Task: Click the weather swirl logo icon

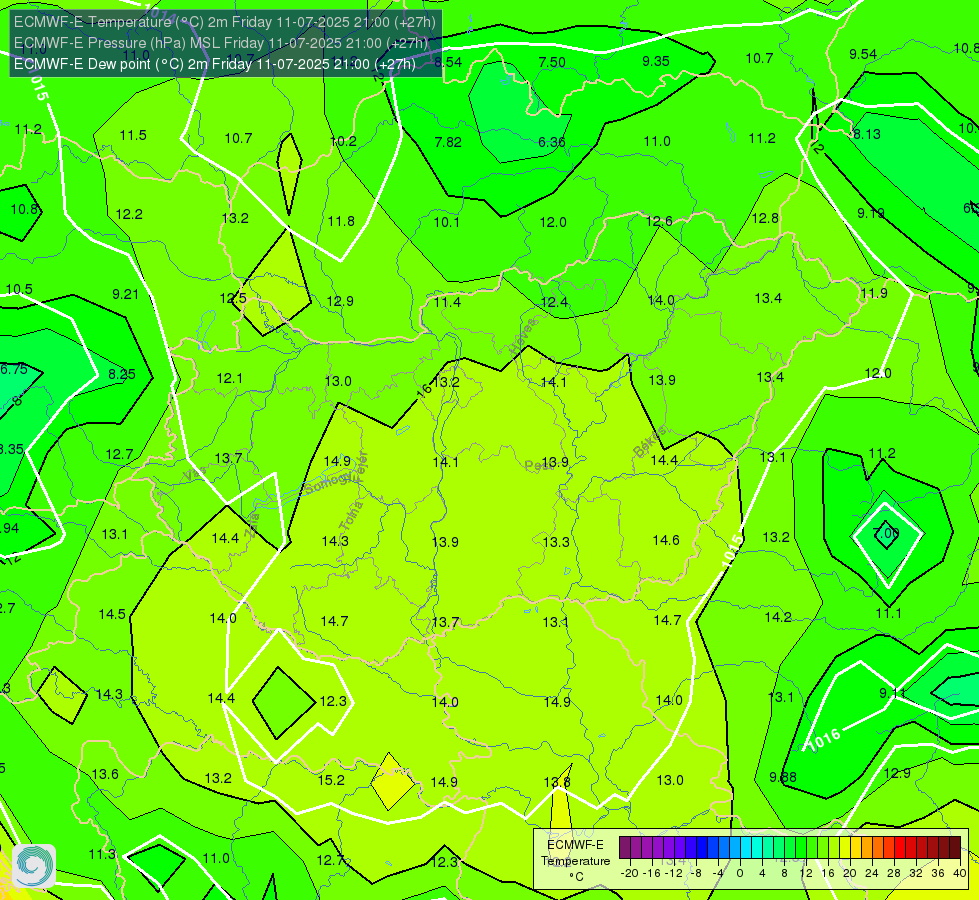Action: click(34, 866)
